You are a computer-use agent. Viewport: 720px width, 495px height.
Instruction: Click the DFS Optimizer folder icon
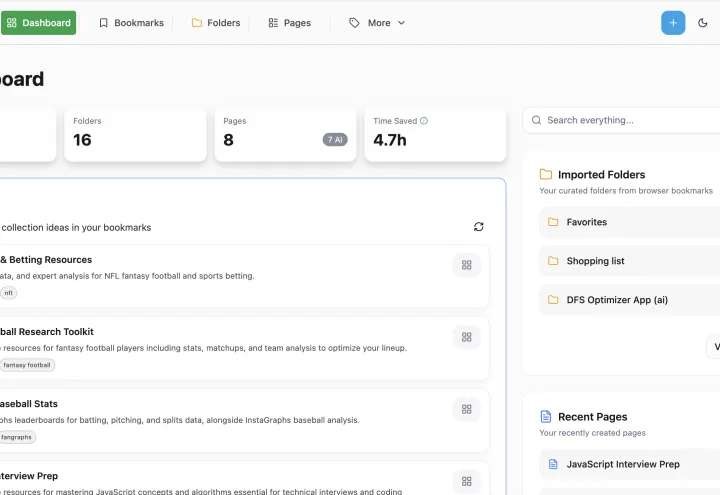coord(553,300)
